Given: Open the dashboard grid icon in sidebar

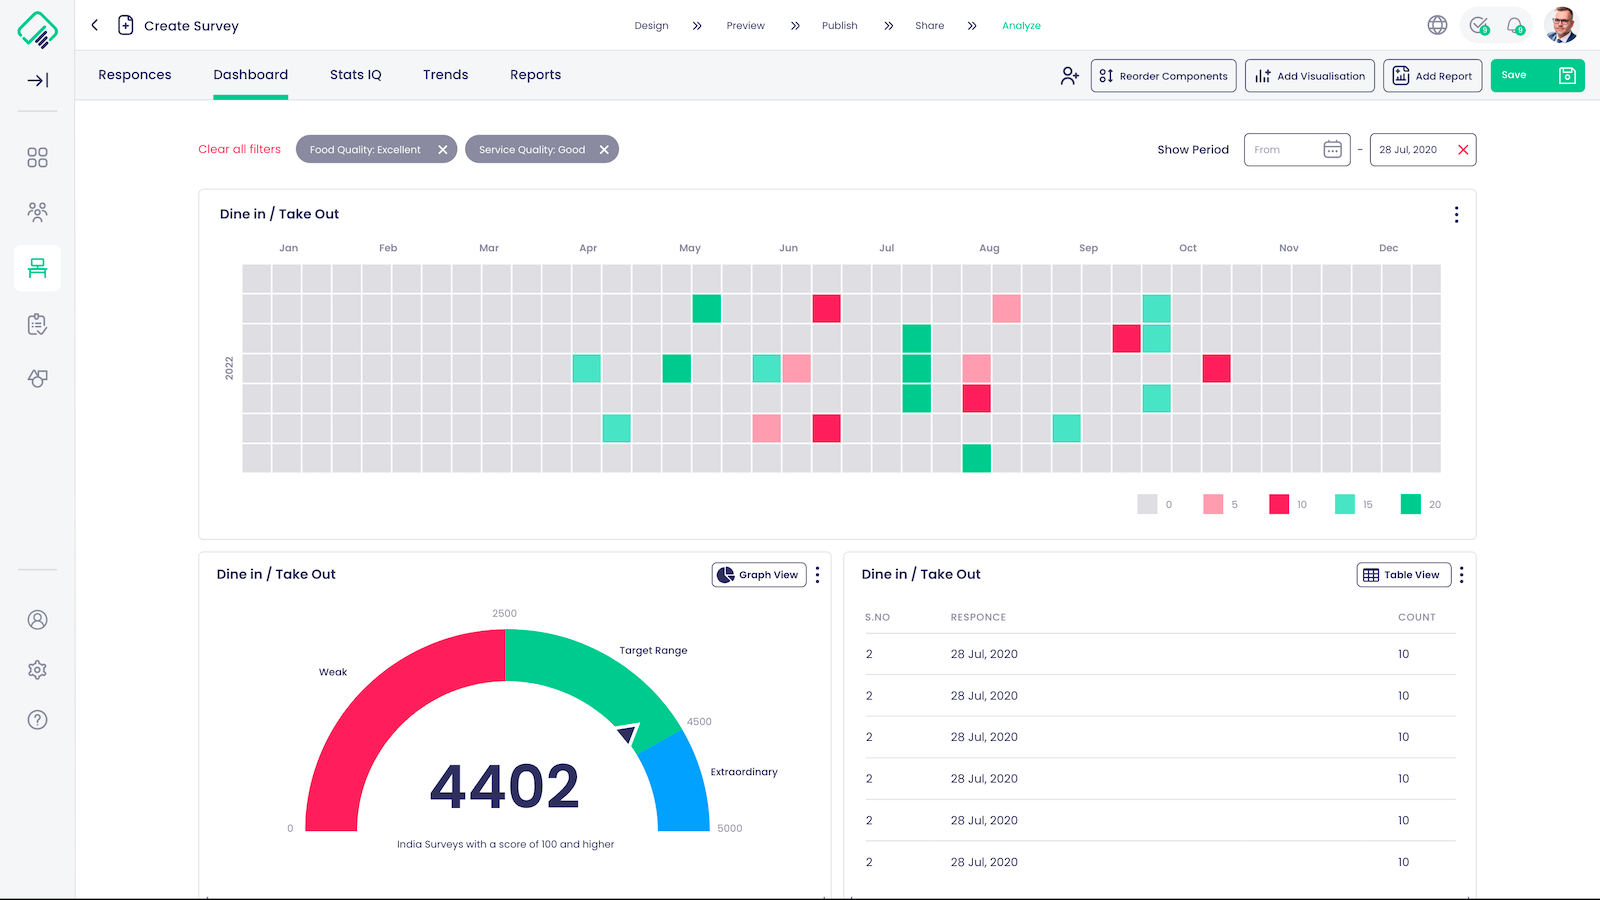Looking at the screenshot, I should [x=38, y=158].
